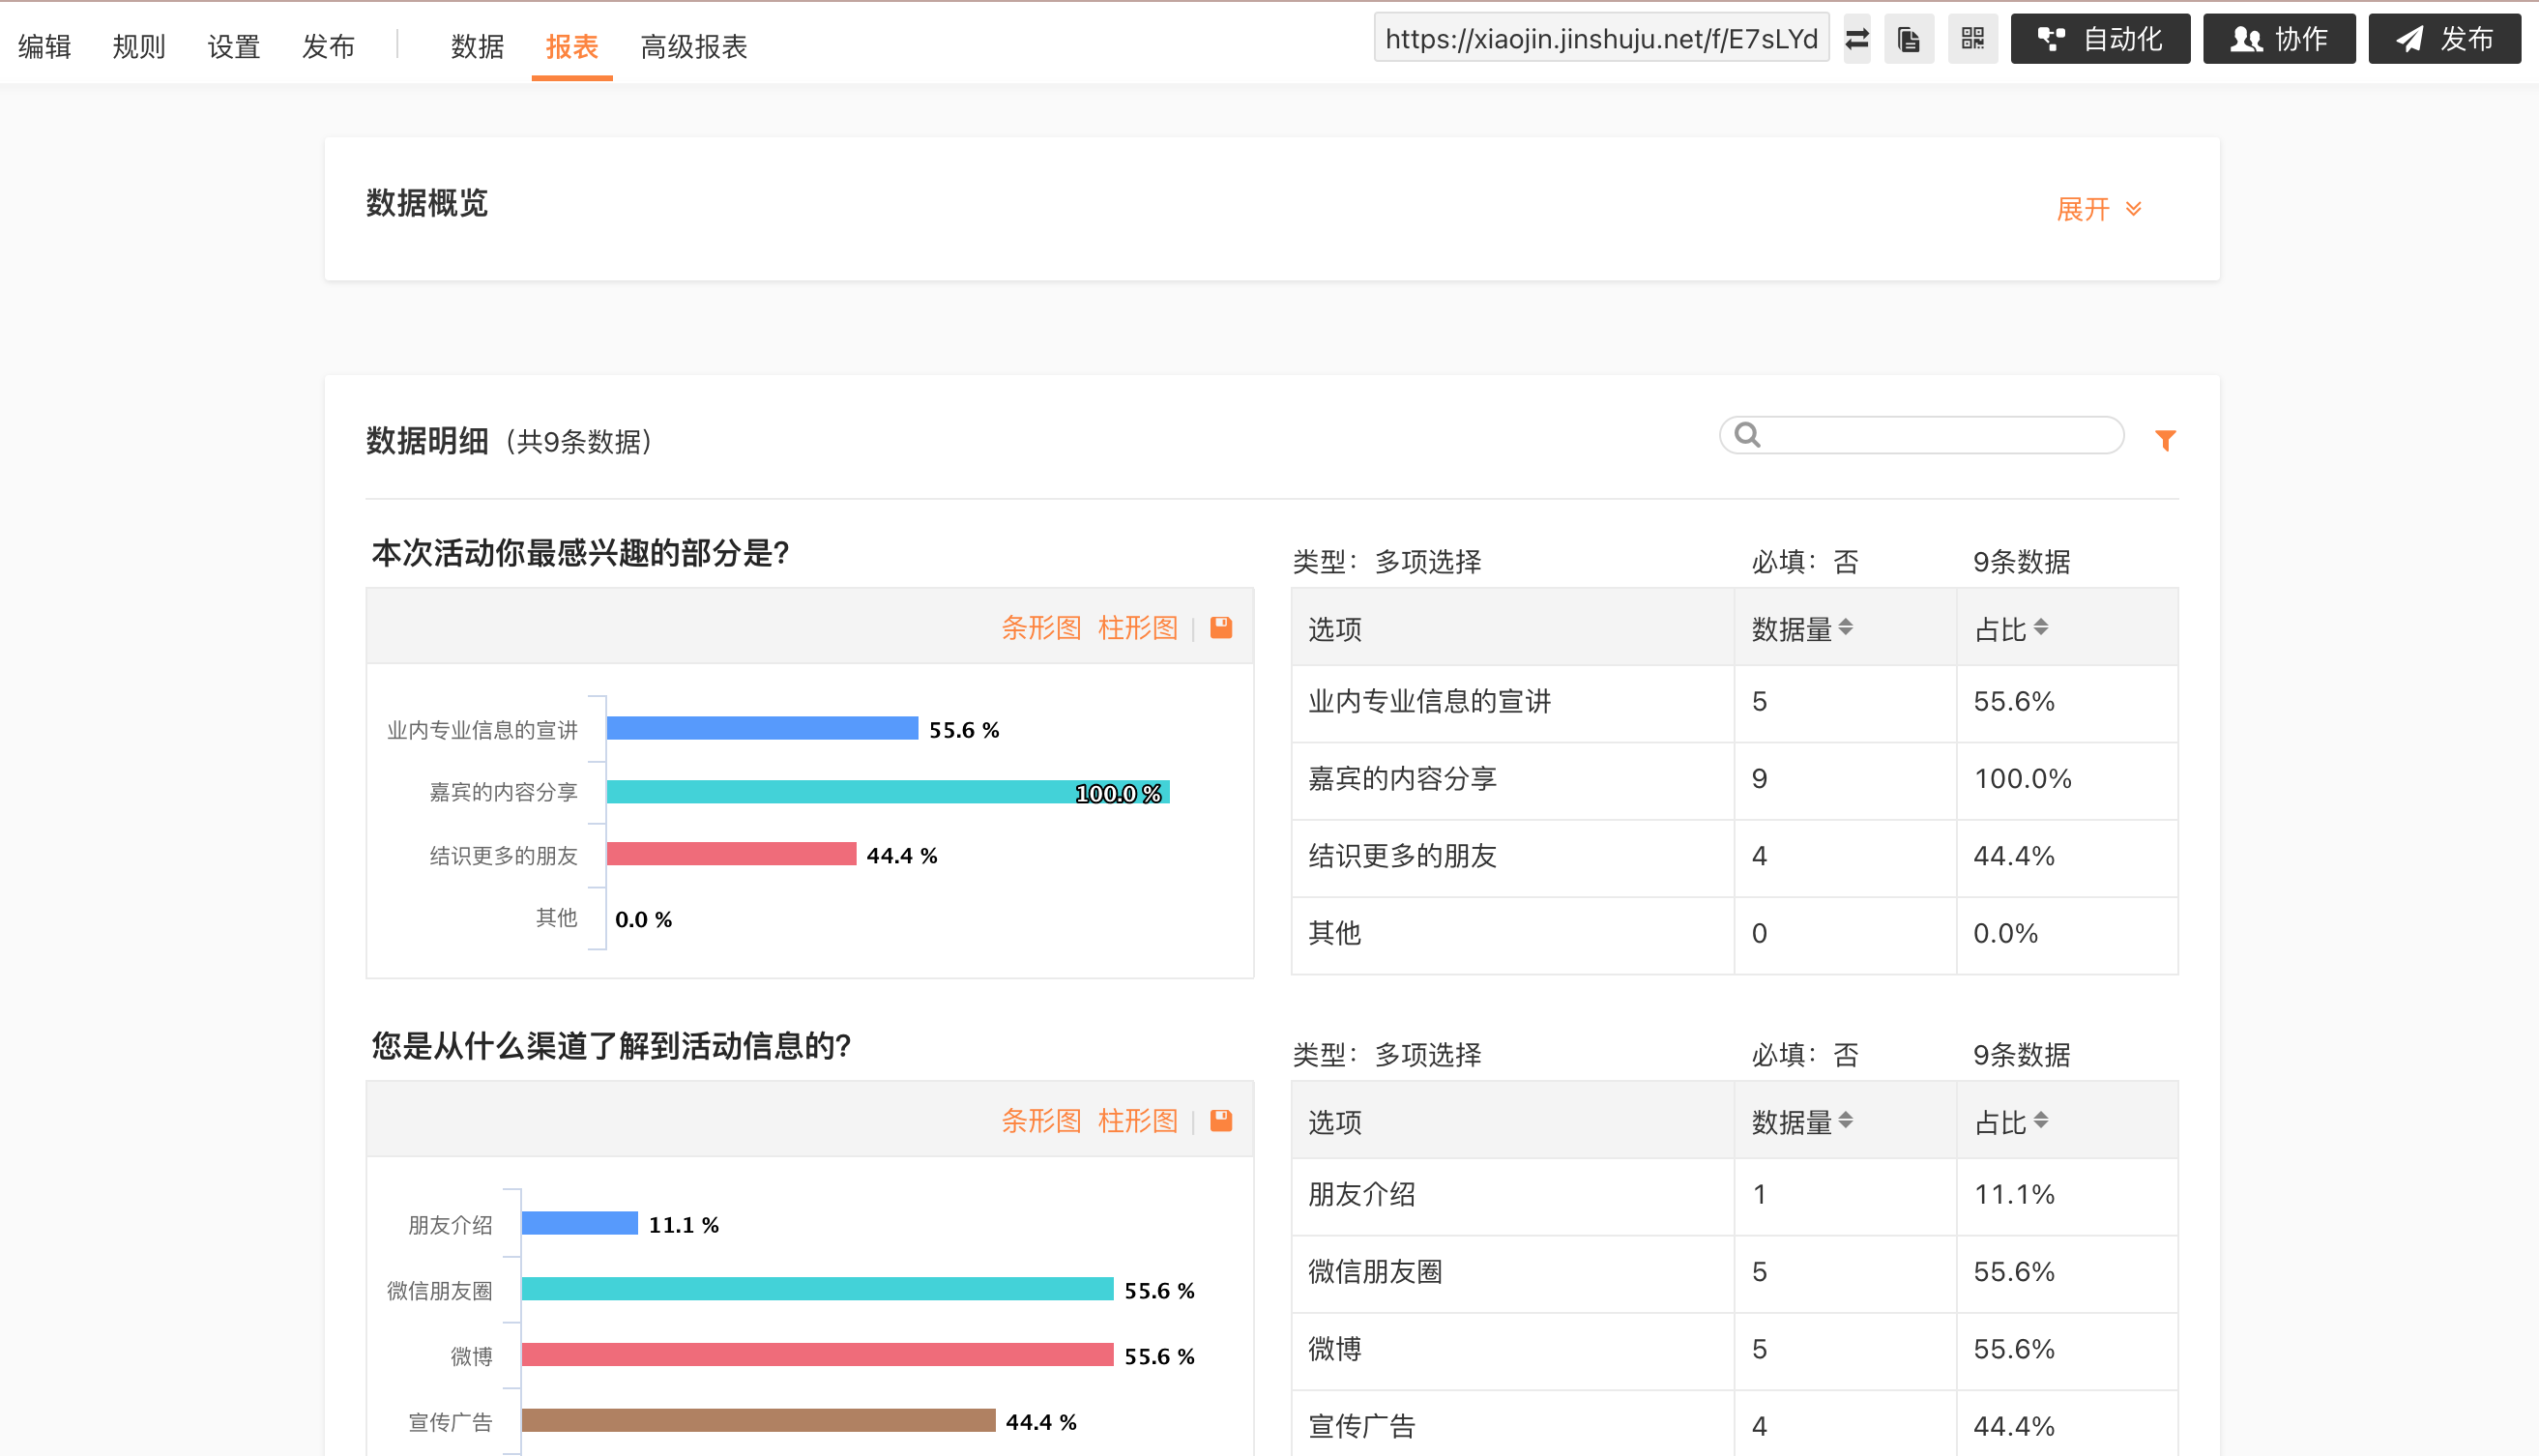
Task: Click the form URL field
Action: coord(1601,38)
